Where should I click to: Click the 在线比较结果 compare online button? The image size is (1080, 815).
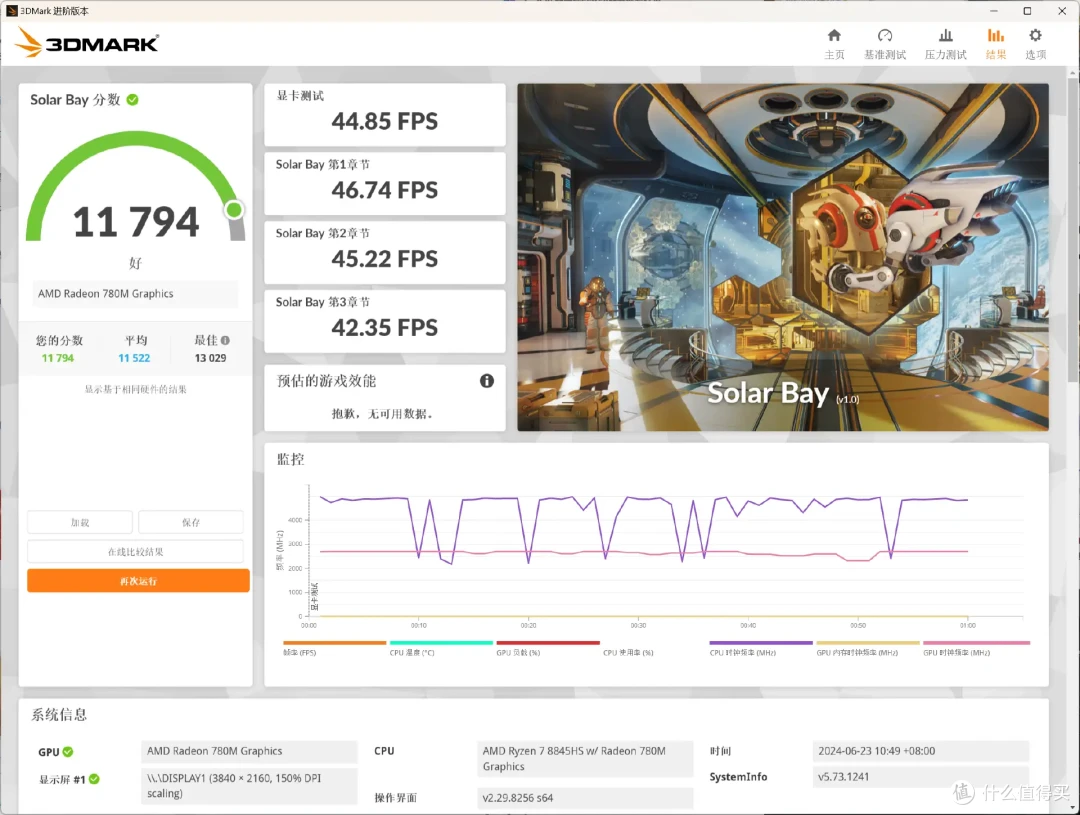tap(136, 552)
